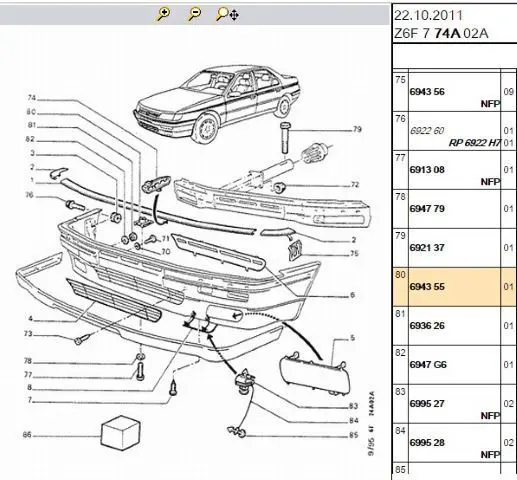
Task: Click the car illustration thumbnail
Action: click(217, 104)
